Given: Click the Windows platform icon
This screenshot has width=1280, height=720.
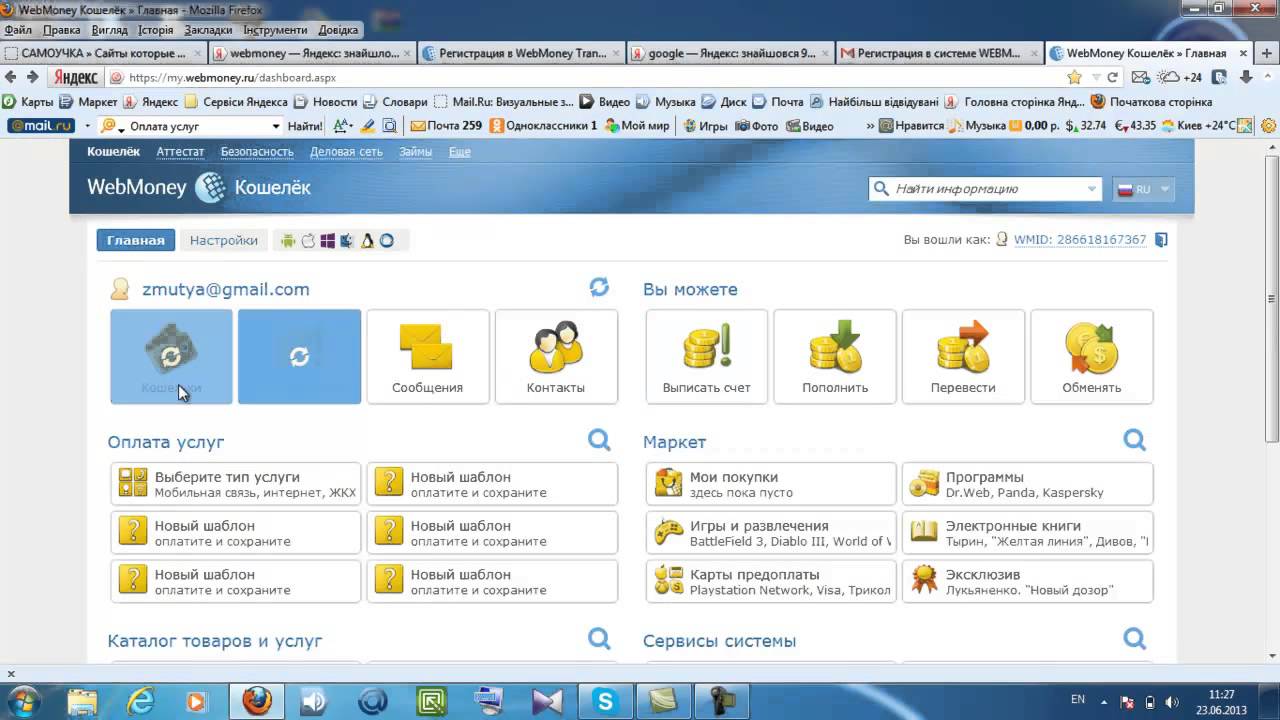Looking at the screenshot, I should [x=327, y=240].
